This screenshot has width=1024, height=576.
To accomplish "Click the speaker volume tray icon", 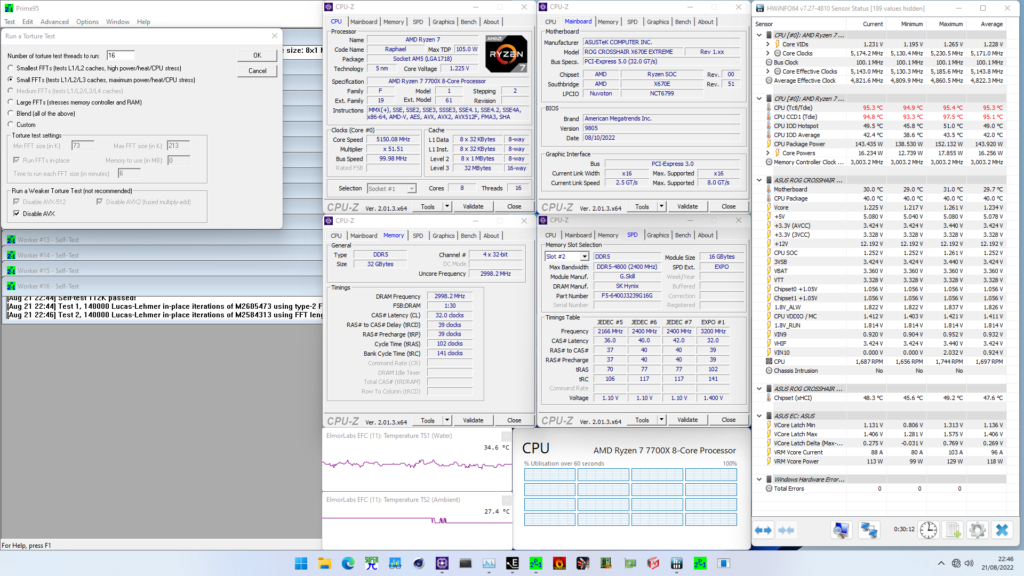I will click(x=969, y=564).
